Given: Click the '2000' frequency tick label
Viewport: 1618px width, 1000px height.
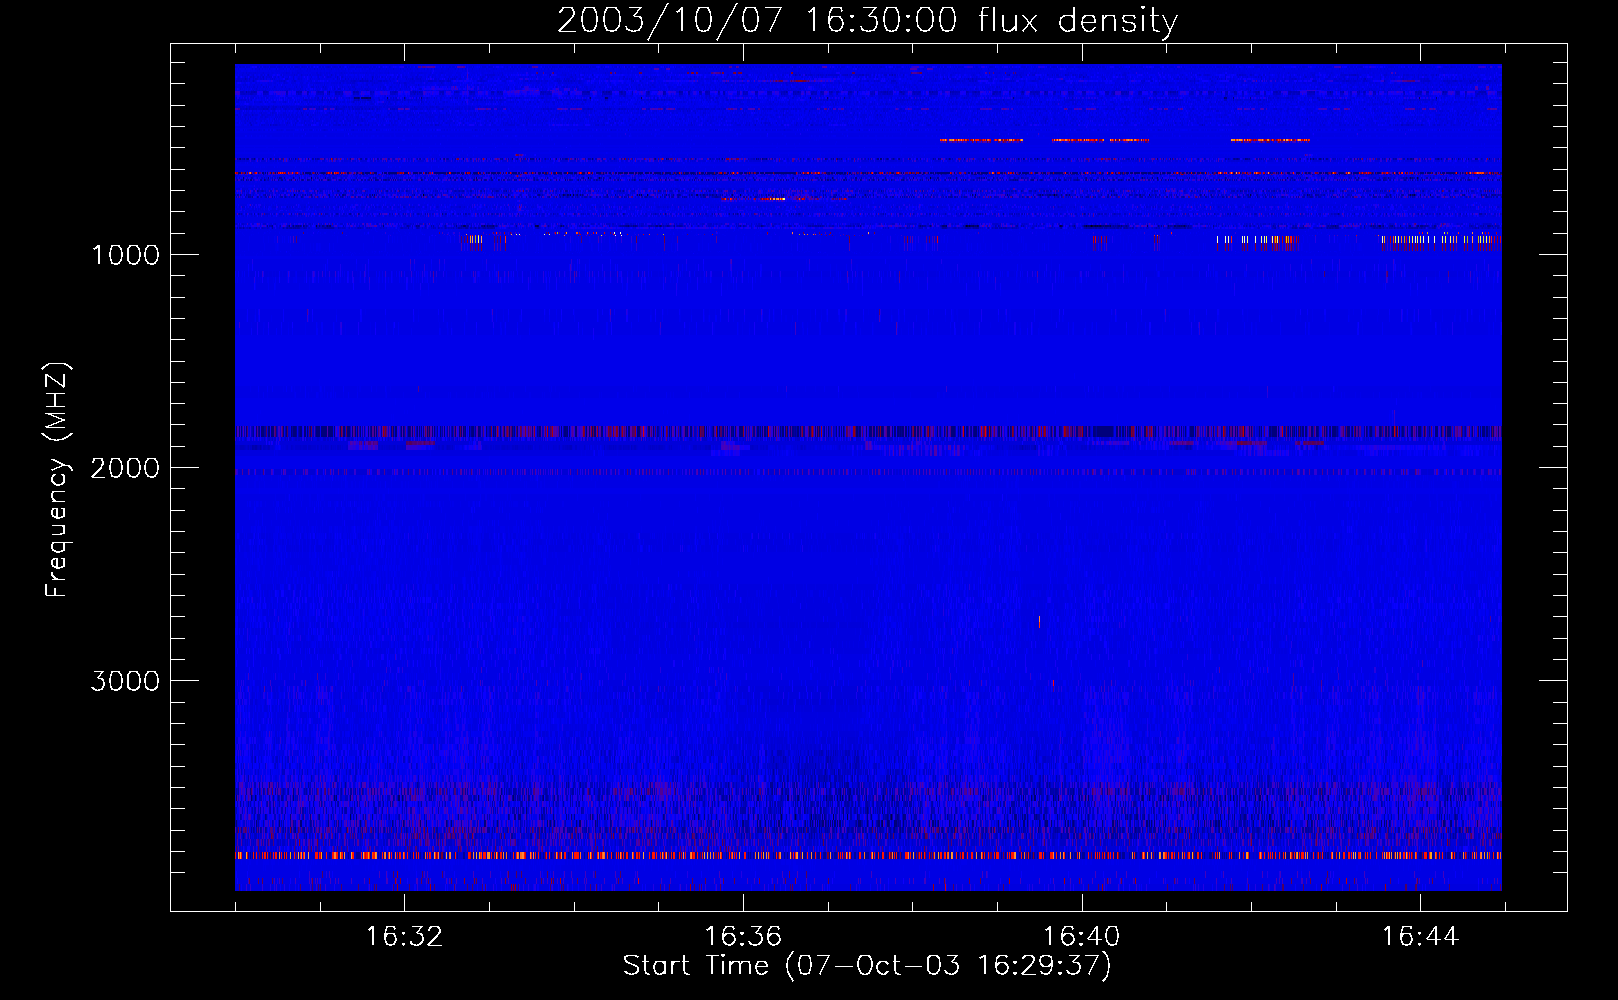Looking at the screenshot, I should [125, 468].
